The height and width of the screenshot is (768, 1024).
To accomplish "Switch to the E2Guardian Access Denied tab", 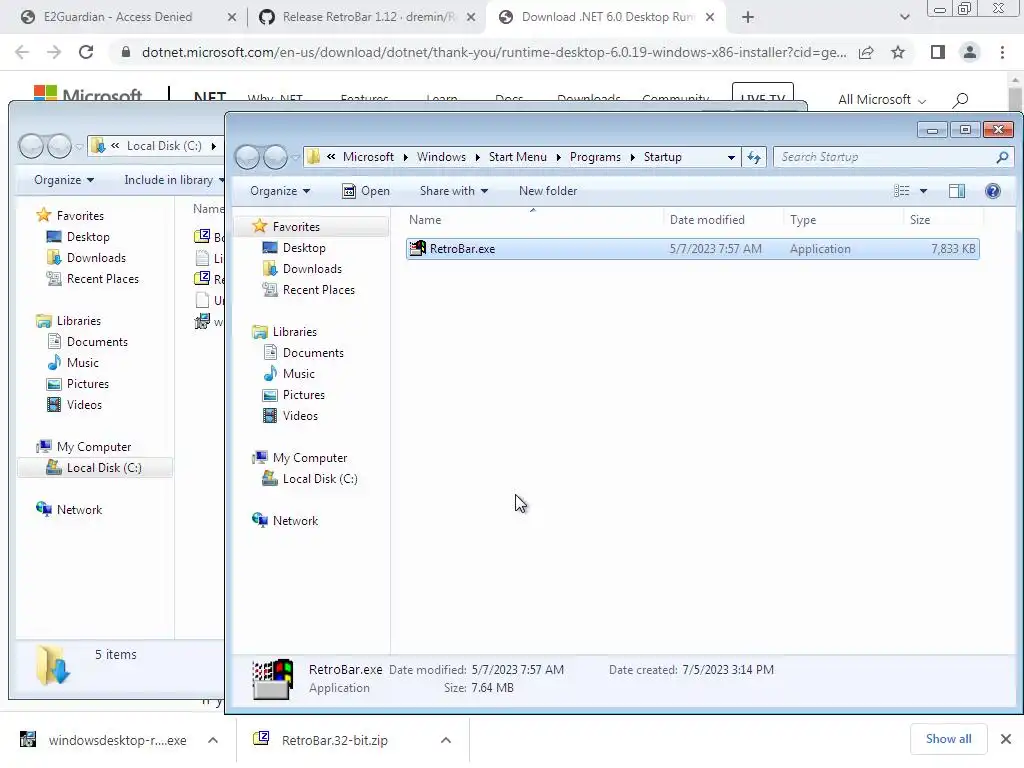I will pyautogui.click(x=118, y=17).
